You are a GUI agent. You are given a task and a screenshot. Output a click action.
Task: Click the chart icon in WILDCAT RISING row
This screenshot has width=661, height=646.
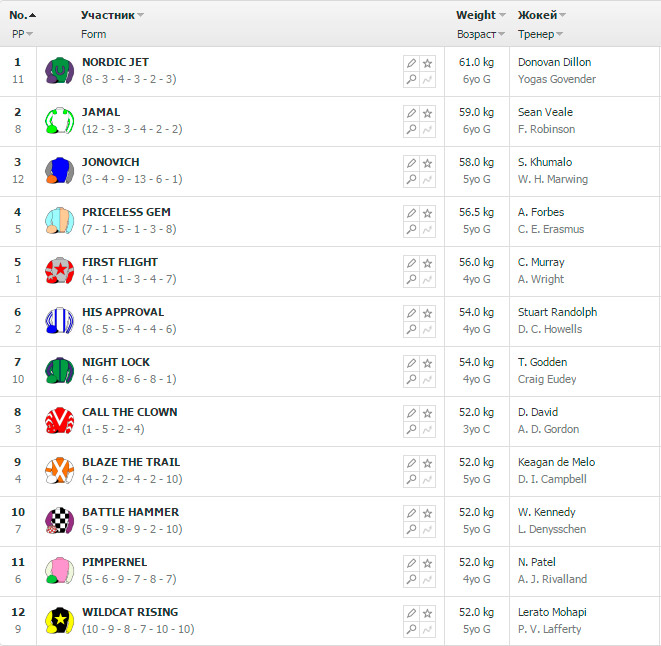click(428, 630)
